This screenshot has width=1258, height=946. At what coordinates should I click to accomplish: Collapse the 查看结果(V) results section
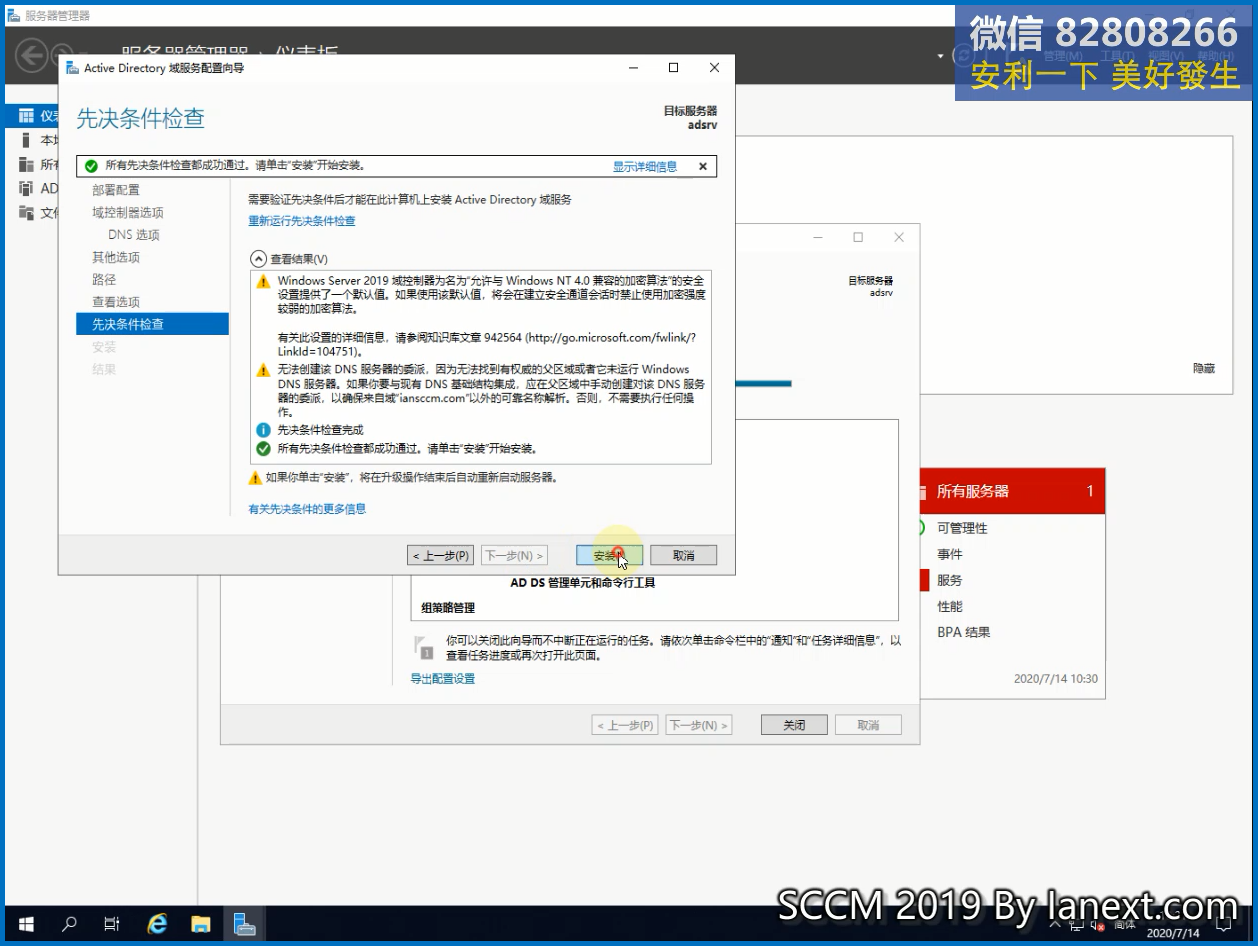click(258, 258)
